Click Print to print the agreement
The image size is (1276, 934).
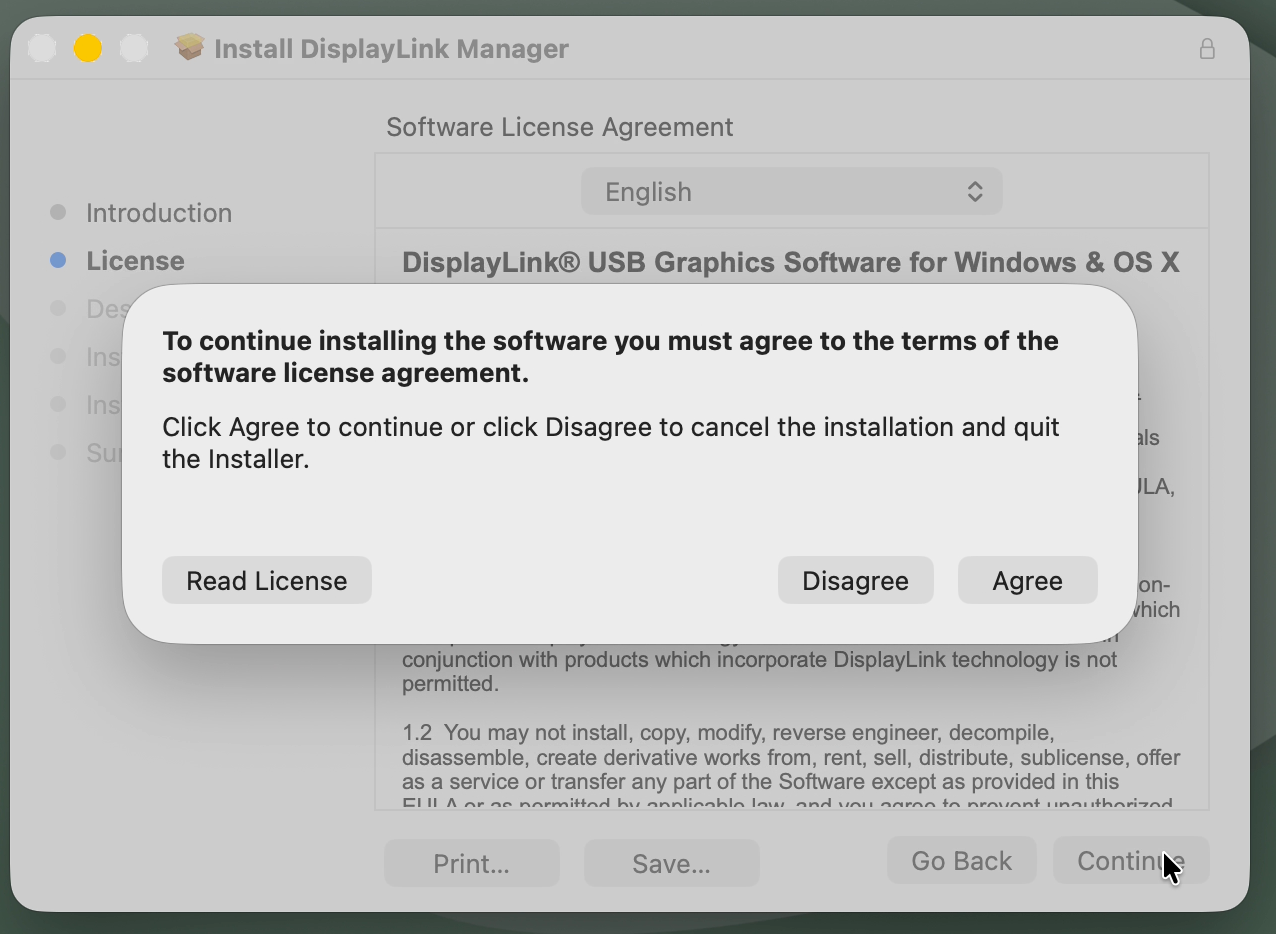coord(471,862)
